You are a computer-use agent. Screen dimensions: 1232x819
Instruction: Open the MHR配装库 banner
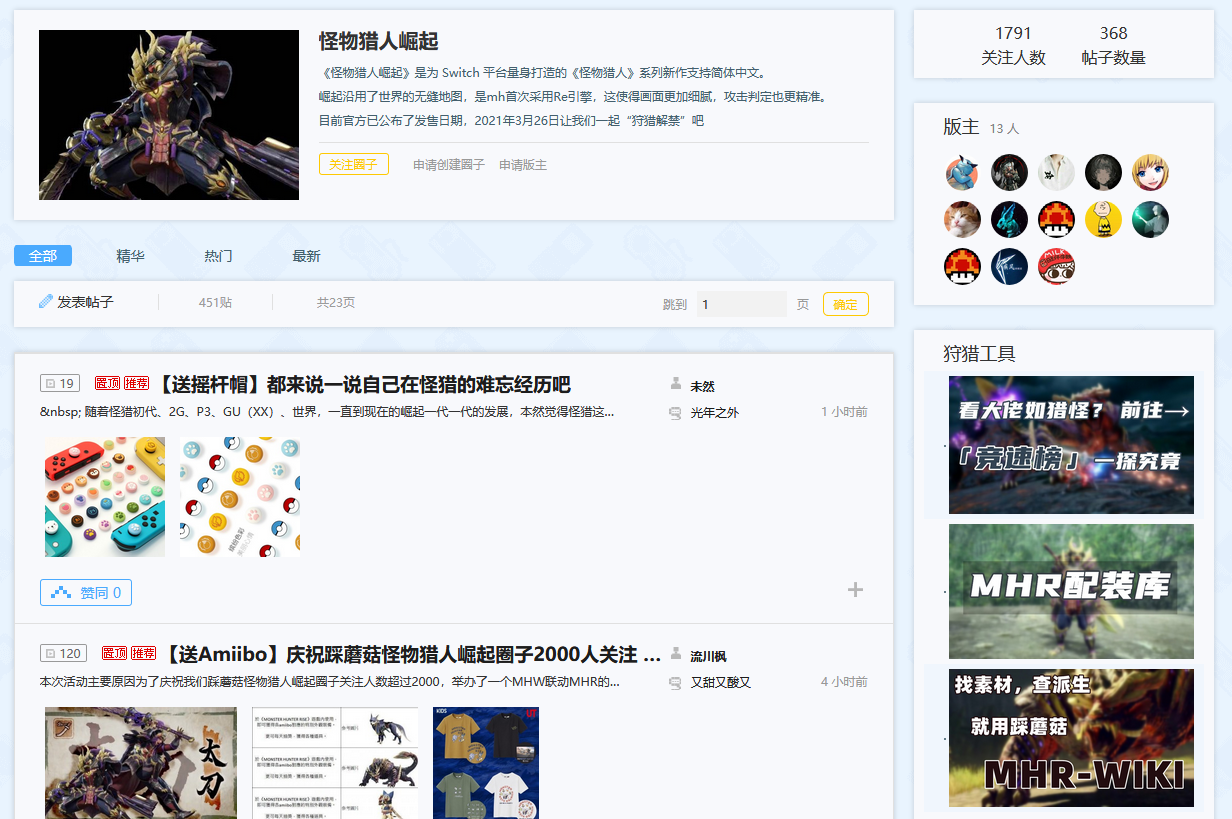[x=1071, y=592]
